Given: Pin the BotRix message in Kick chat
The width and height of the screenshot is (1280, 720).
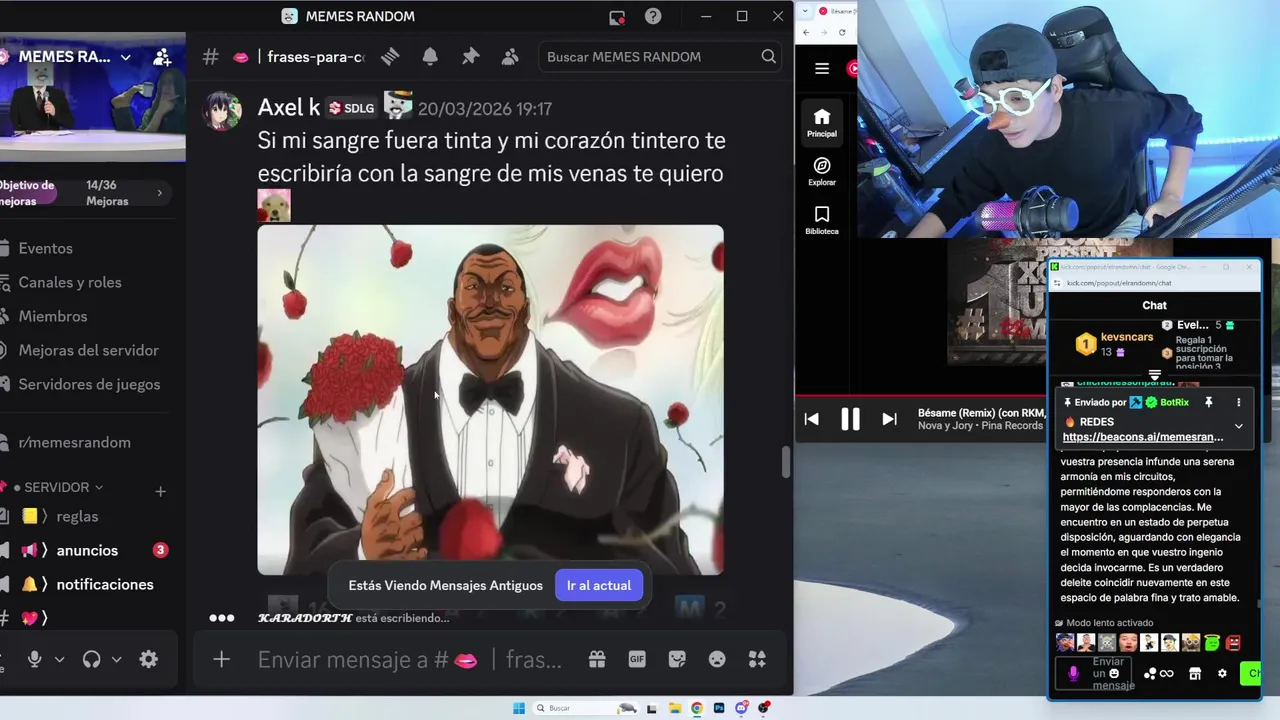Looking at the screenshot, I should pyautogui.click(x=1208, y=402).
